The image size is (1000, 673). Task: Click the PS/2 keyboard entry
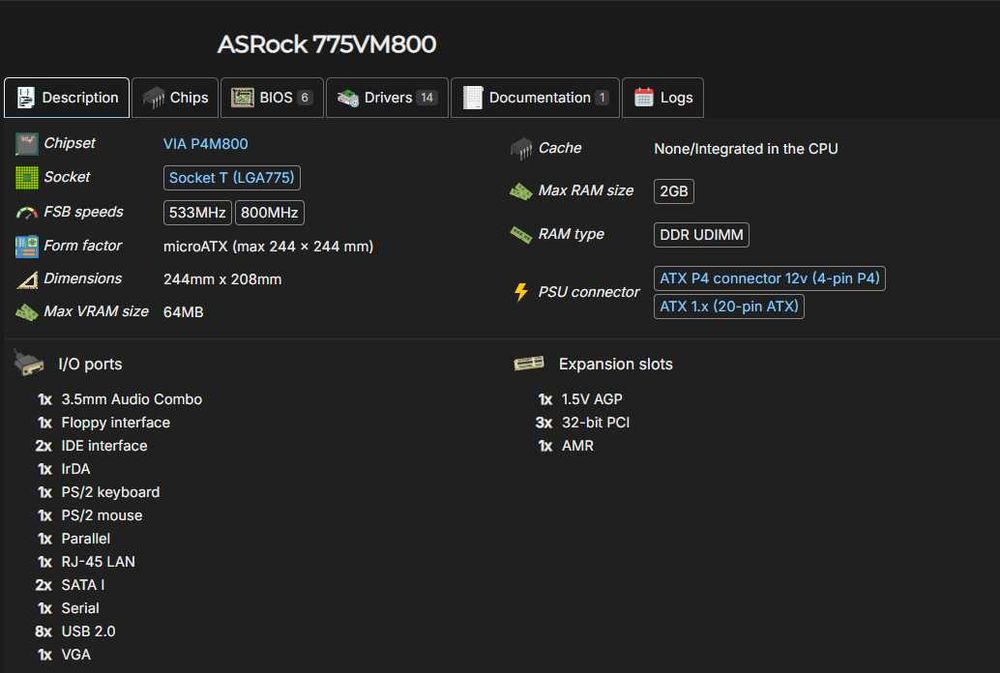click(110, 492)
